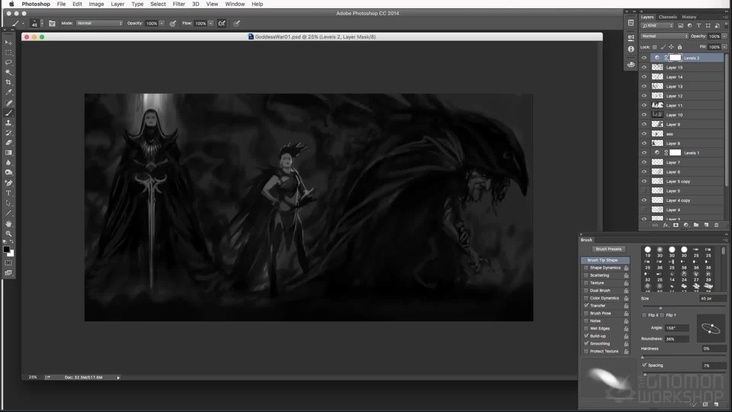Open the fx layer styles menu
Viewport: 732px width, 412px height.
pyautogui.click(x=666, y=225)
